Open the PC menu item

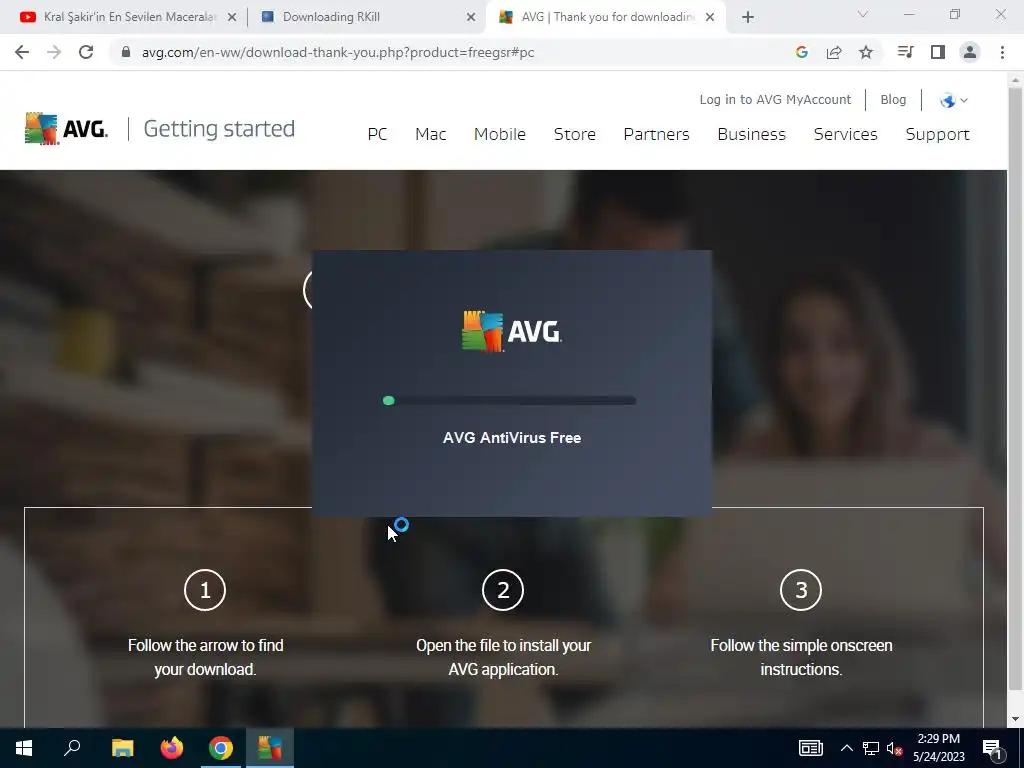click(377, 134)
